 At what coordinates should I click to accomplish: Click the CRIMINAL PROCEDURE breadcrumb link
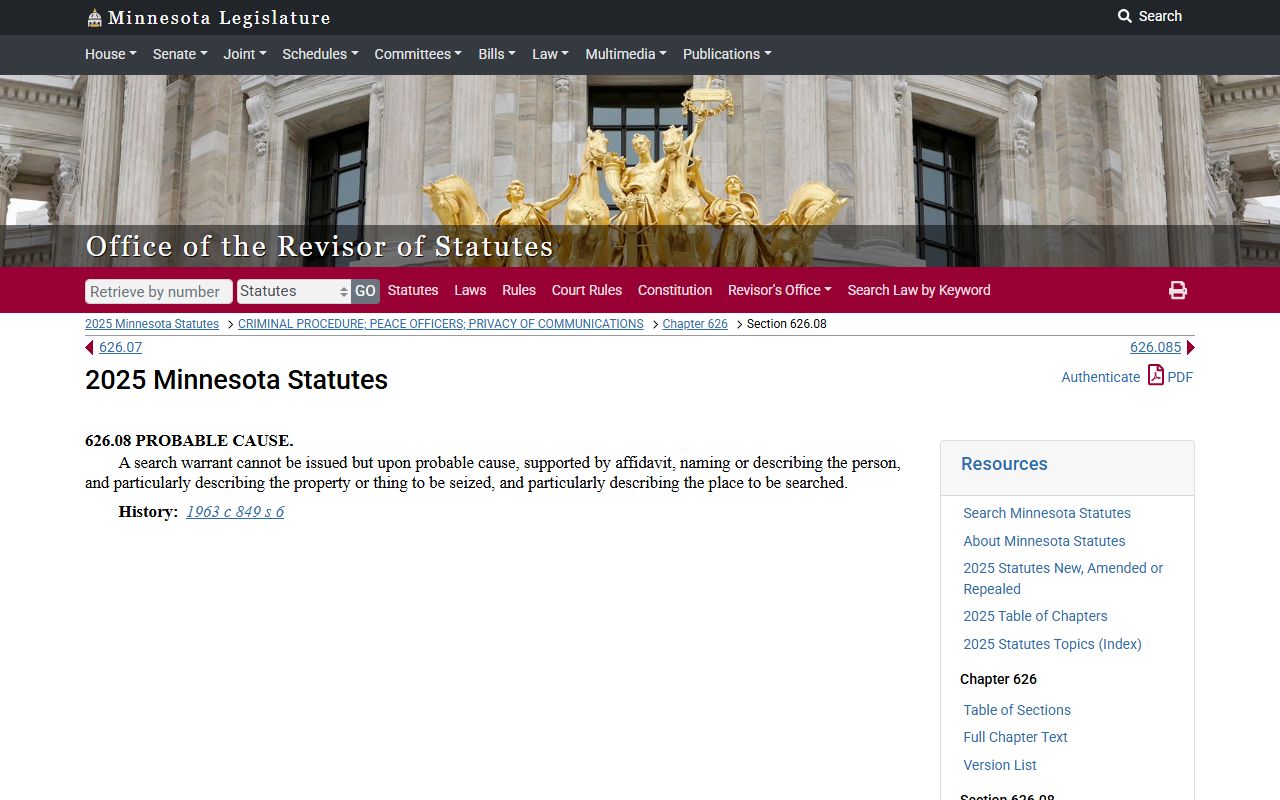tap(441, 324)
